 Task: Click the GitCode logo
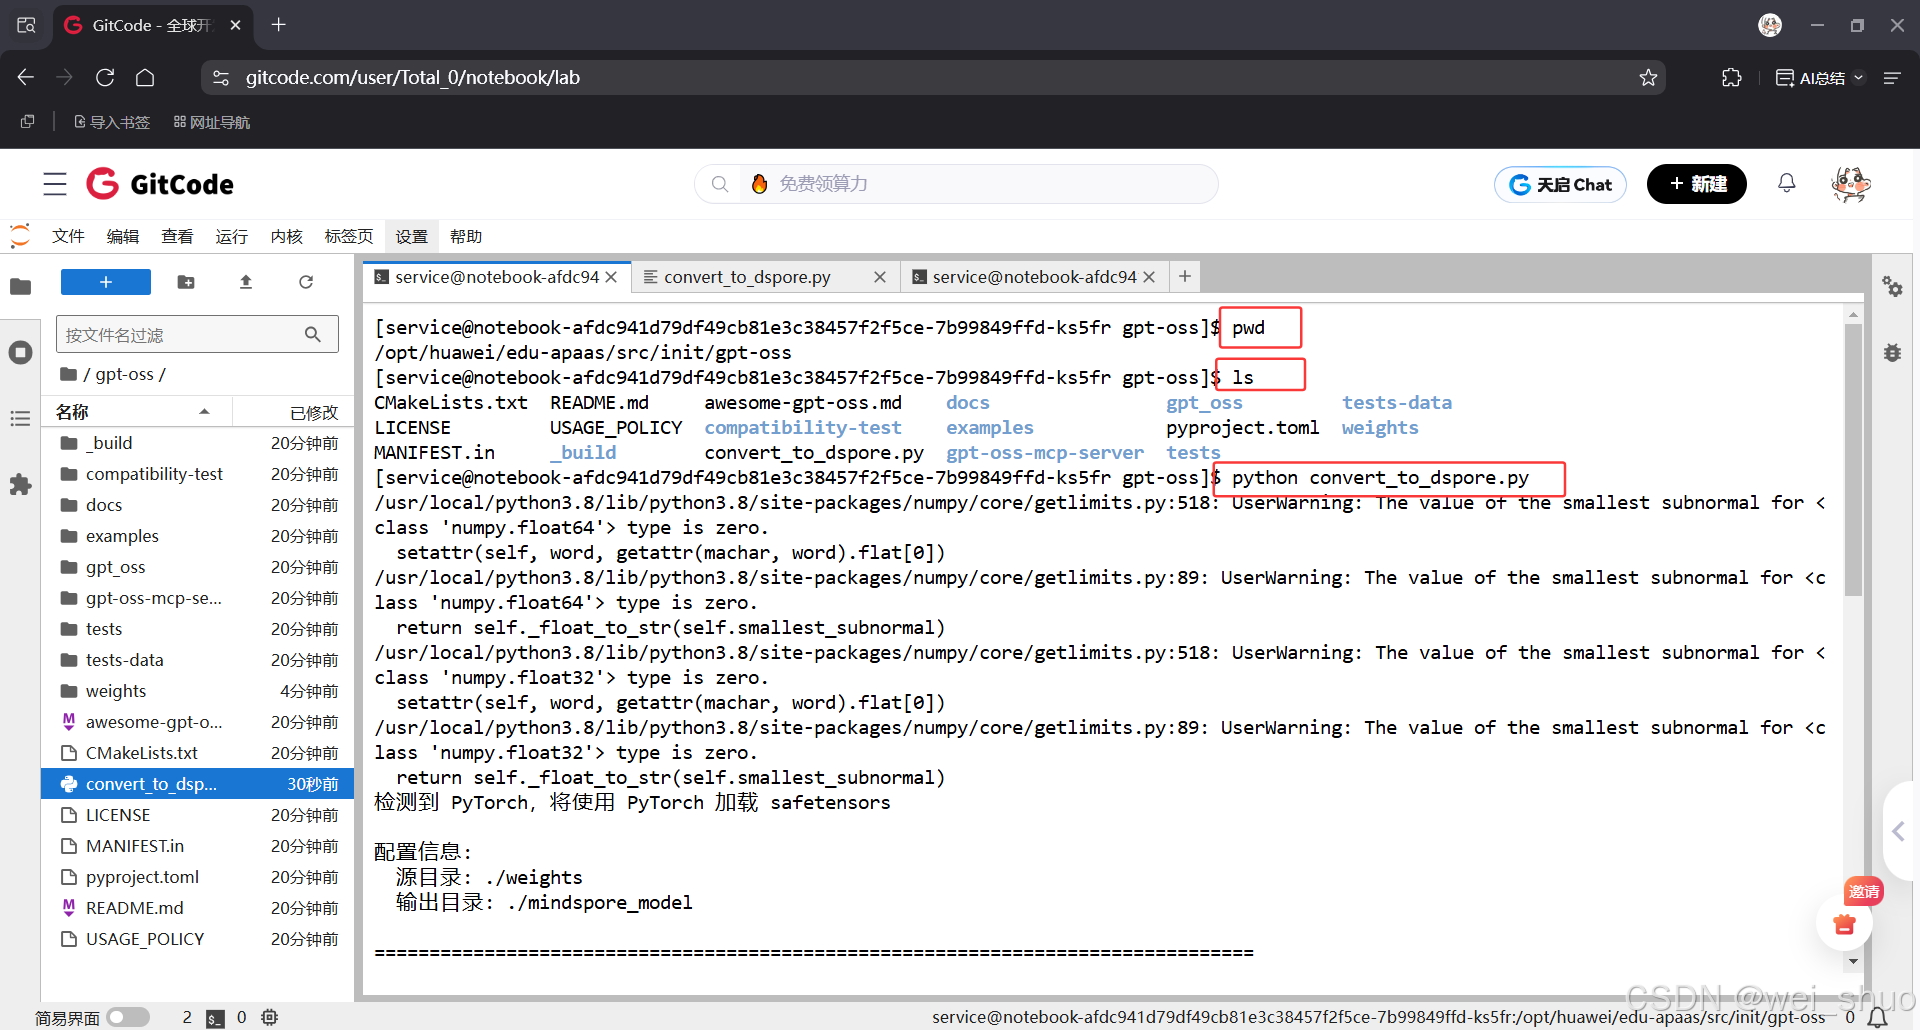pyautogui.click(x=160, y=184)
